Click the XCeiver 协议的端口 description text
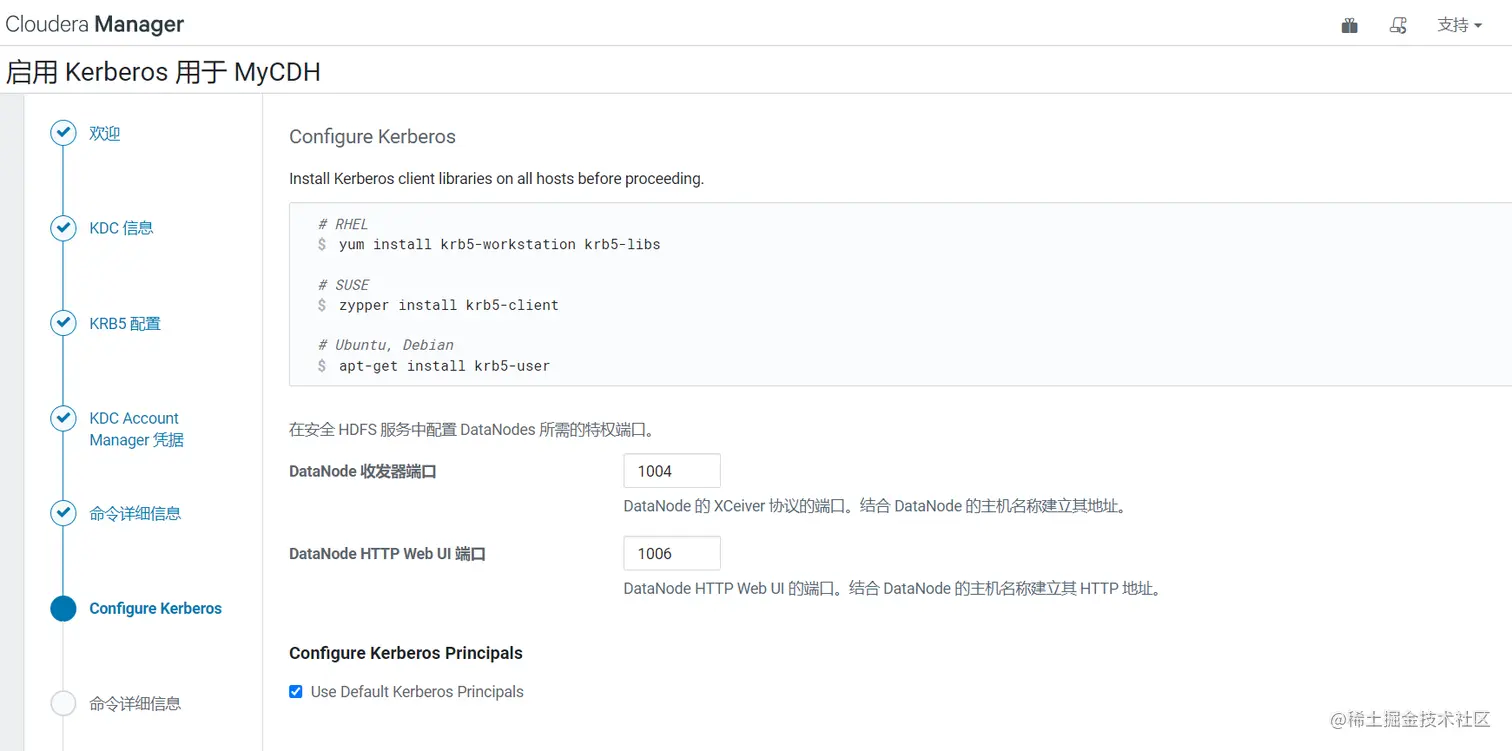The image size is (1512, 751). tap(878, 506)
